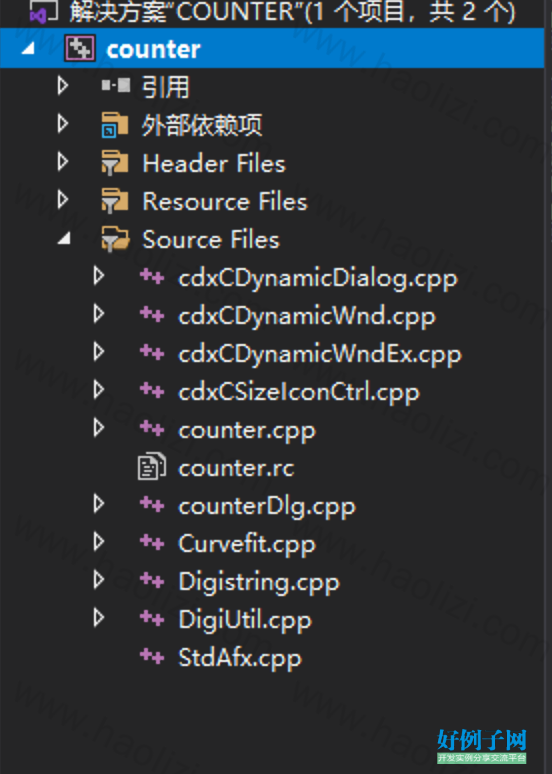The width and height of the screenshot is (552, 774).
Task: Click the C++ icon of cdxCDynamicWnd.cpp
Action: coord(152,314)
